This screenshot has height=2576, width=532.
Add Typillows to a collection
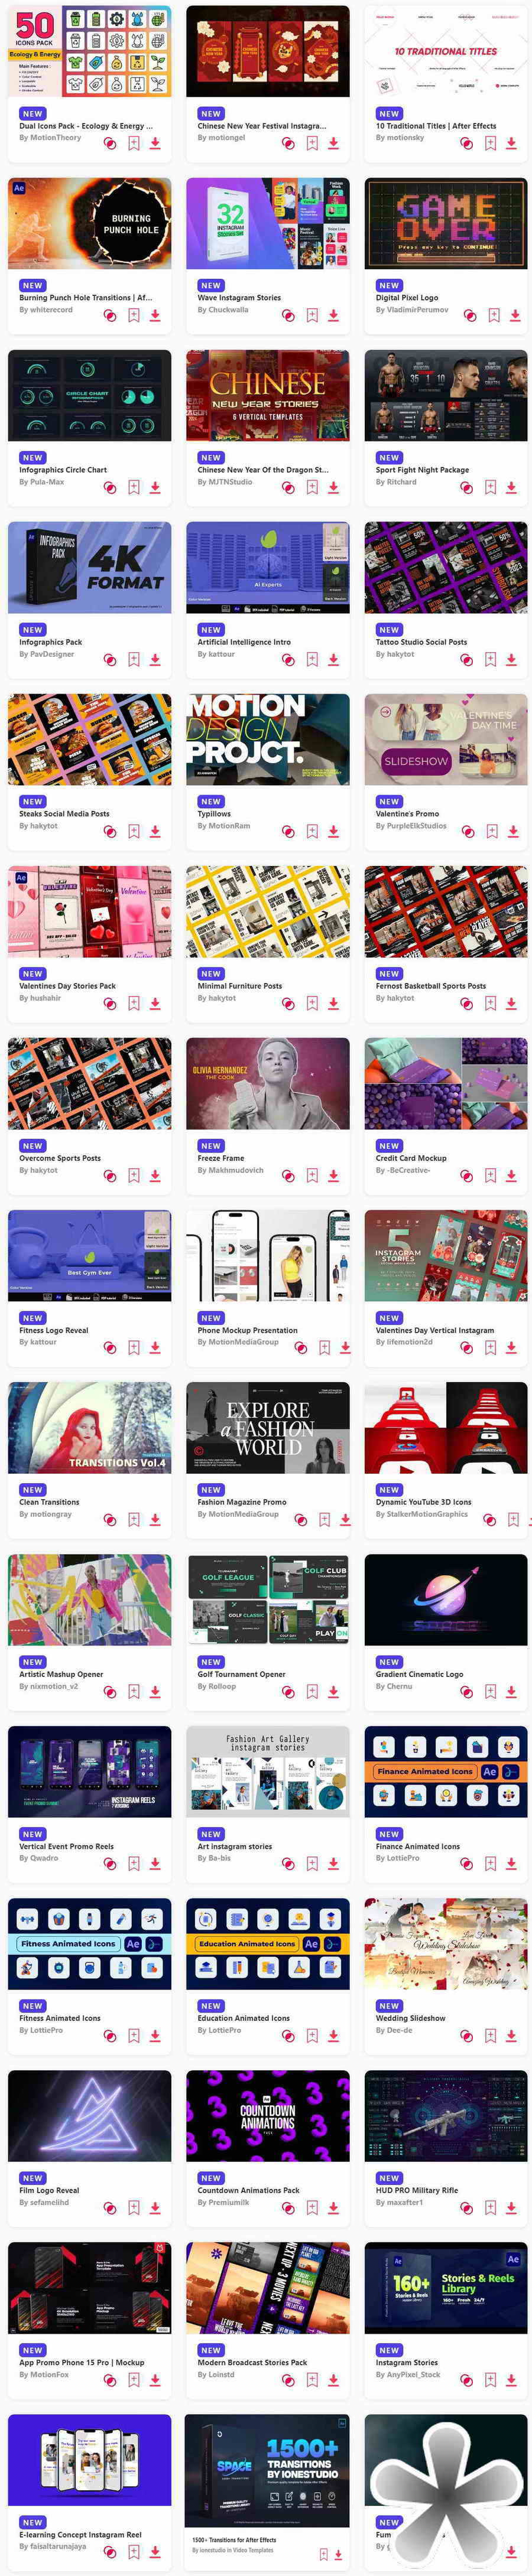(x=312, y=832)
